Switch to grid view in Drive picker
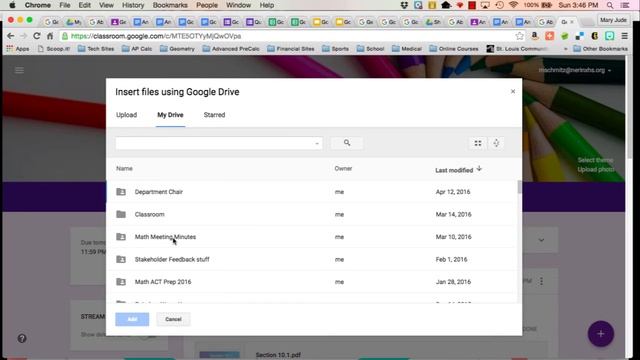 tap(478, 143)
